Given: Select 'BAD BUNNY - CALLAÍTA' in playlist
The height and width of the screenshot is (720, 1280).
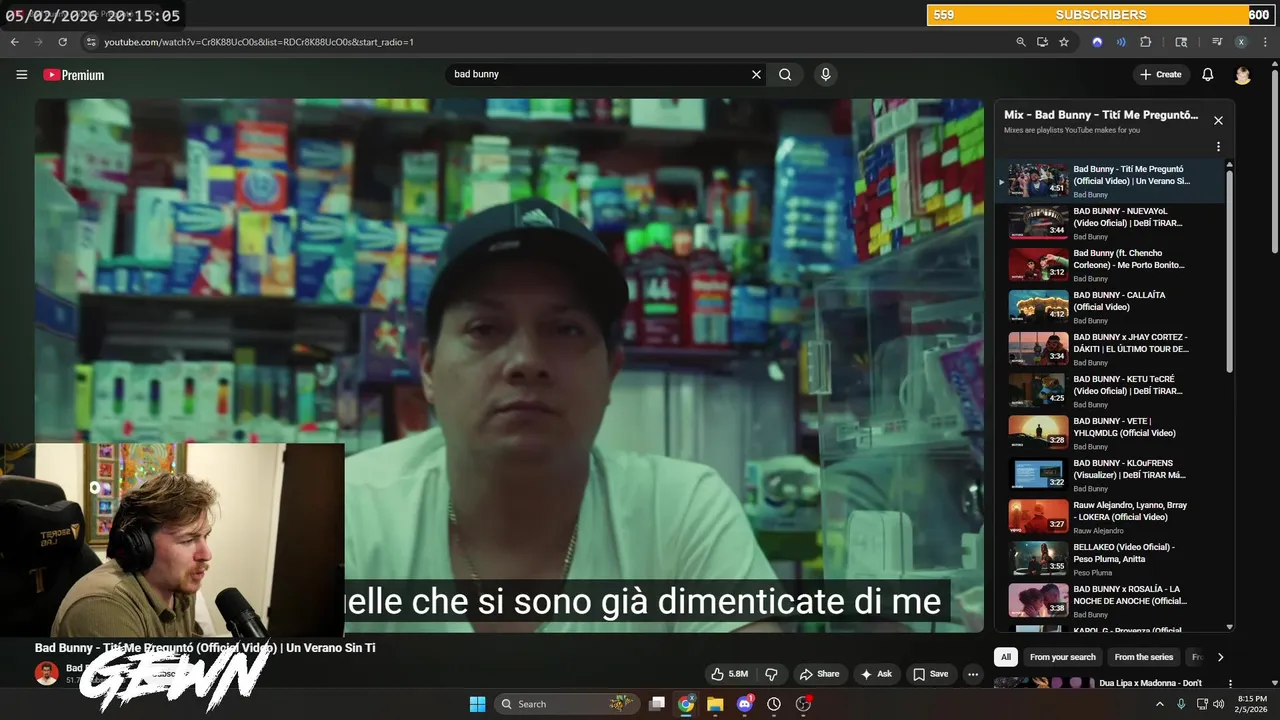Looking at the screenshot, I should click(1109, 307).
